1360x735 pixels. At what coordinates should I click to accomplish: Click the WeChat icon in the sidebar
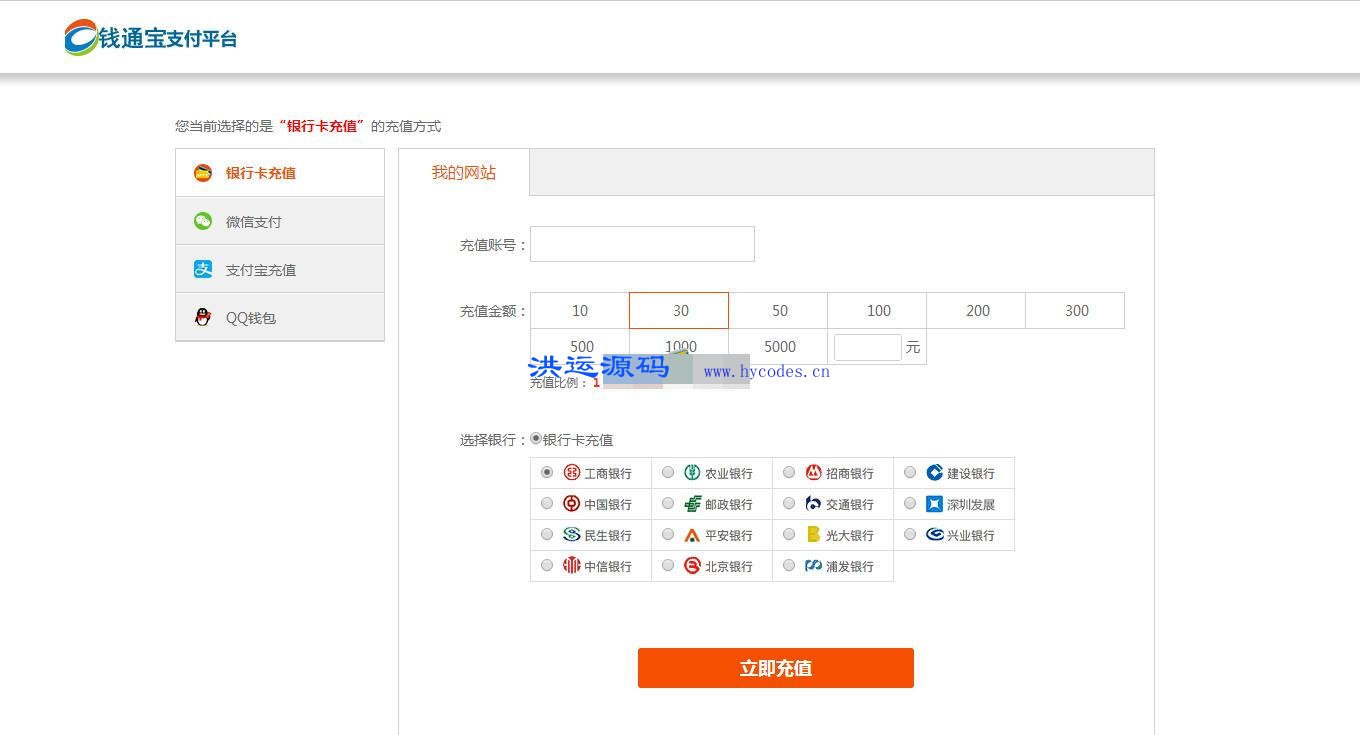(x=203, y=221)
